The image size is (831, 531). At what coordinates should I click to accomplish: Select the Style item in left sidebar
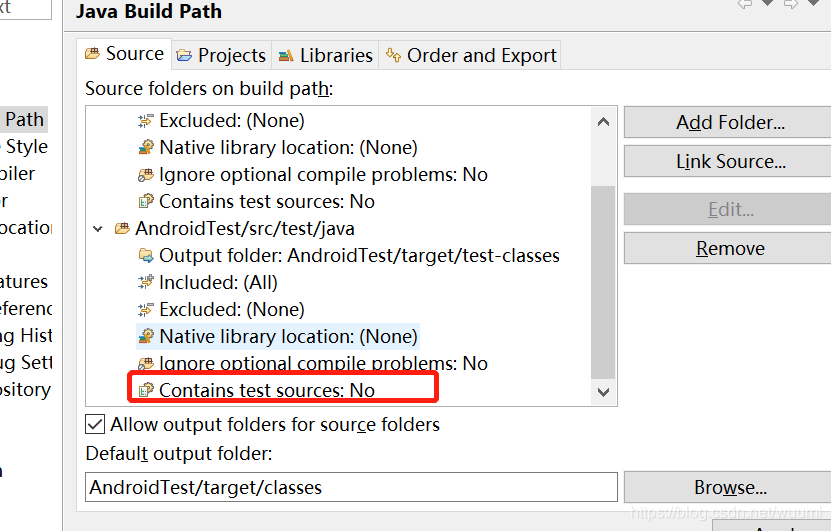tap(26, 147)
